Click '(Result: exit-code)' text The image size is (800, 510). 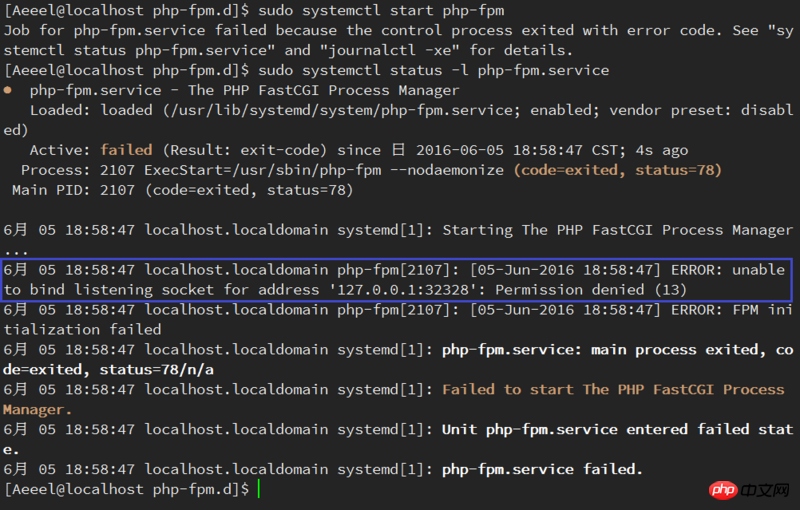244,150
